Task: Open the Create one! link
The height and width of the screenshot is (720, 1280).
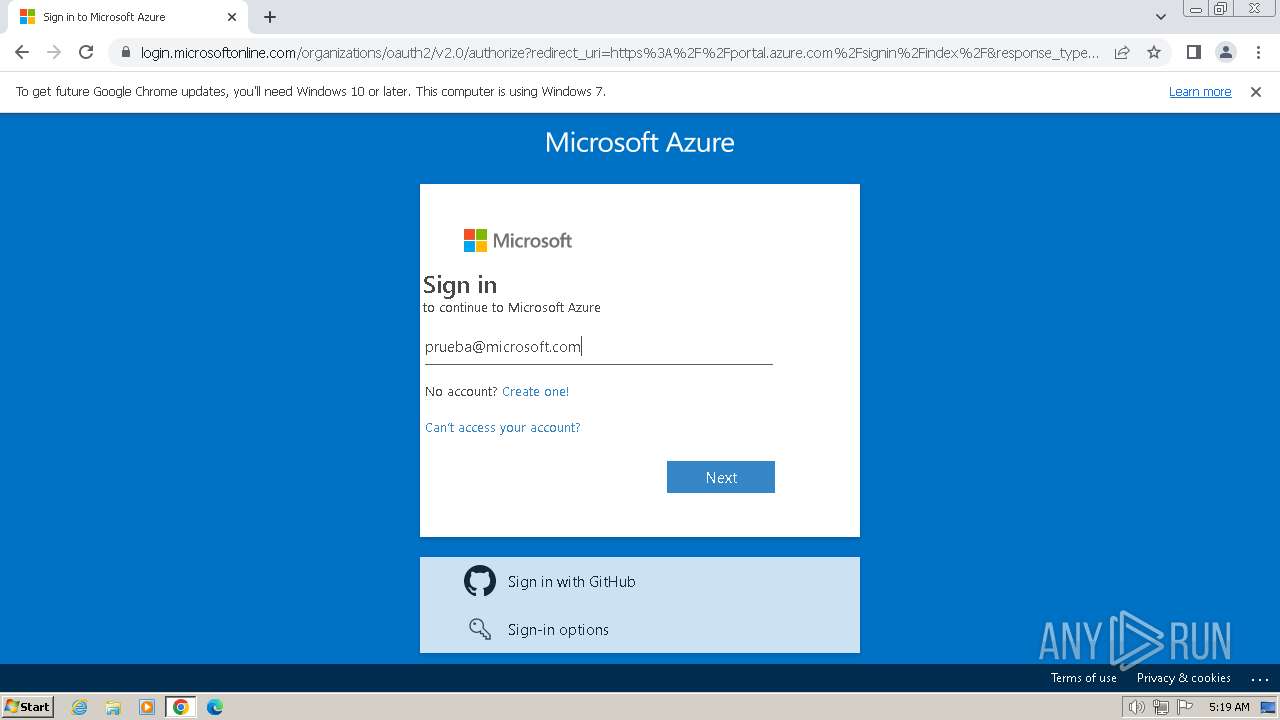Action: 535,392
